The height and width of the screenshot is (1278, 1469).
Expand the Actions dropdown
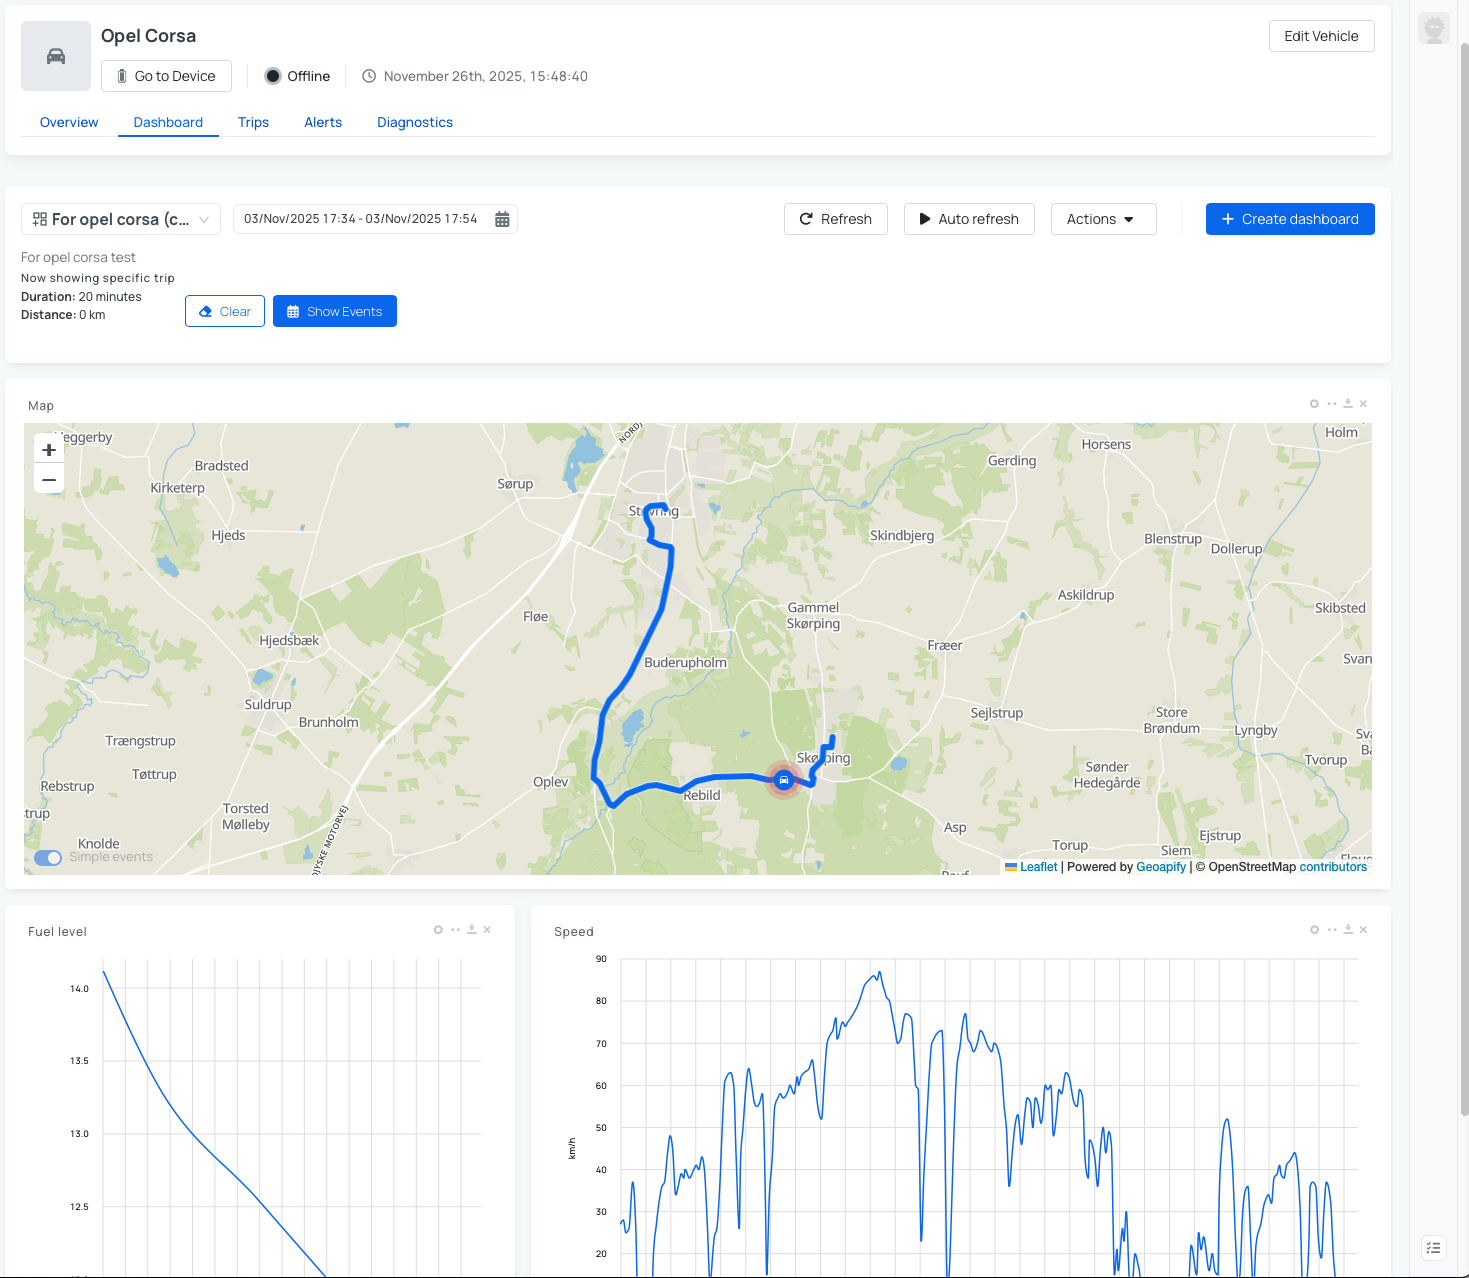[1102, 219]
